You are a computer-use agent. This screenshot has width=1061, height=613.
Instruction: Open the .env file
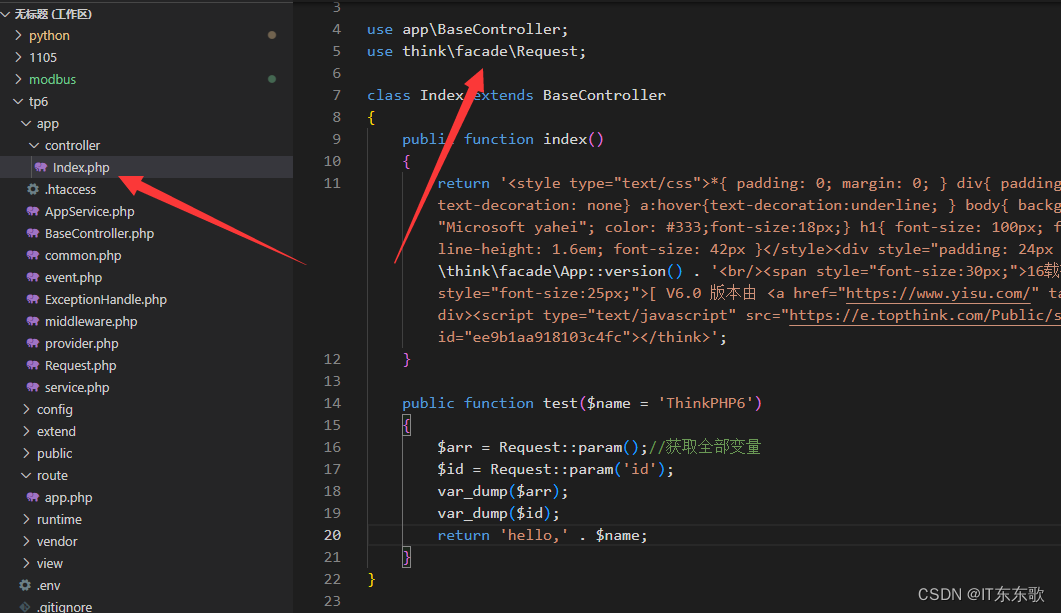tap(48, 585)
